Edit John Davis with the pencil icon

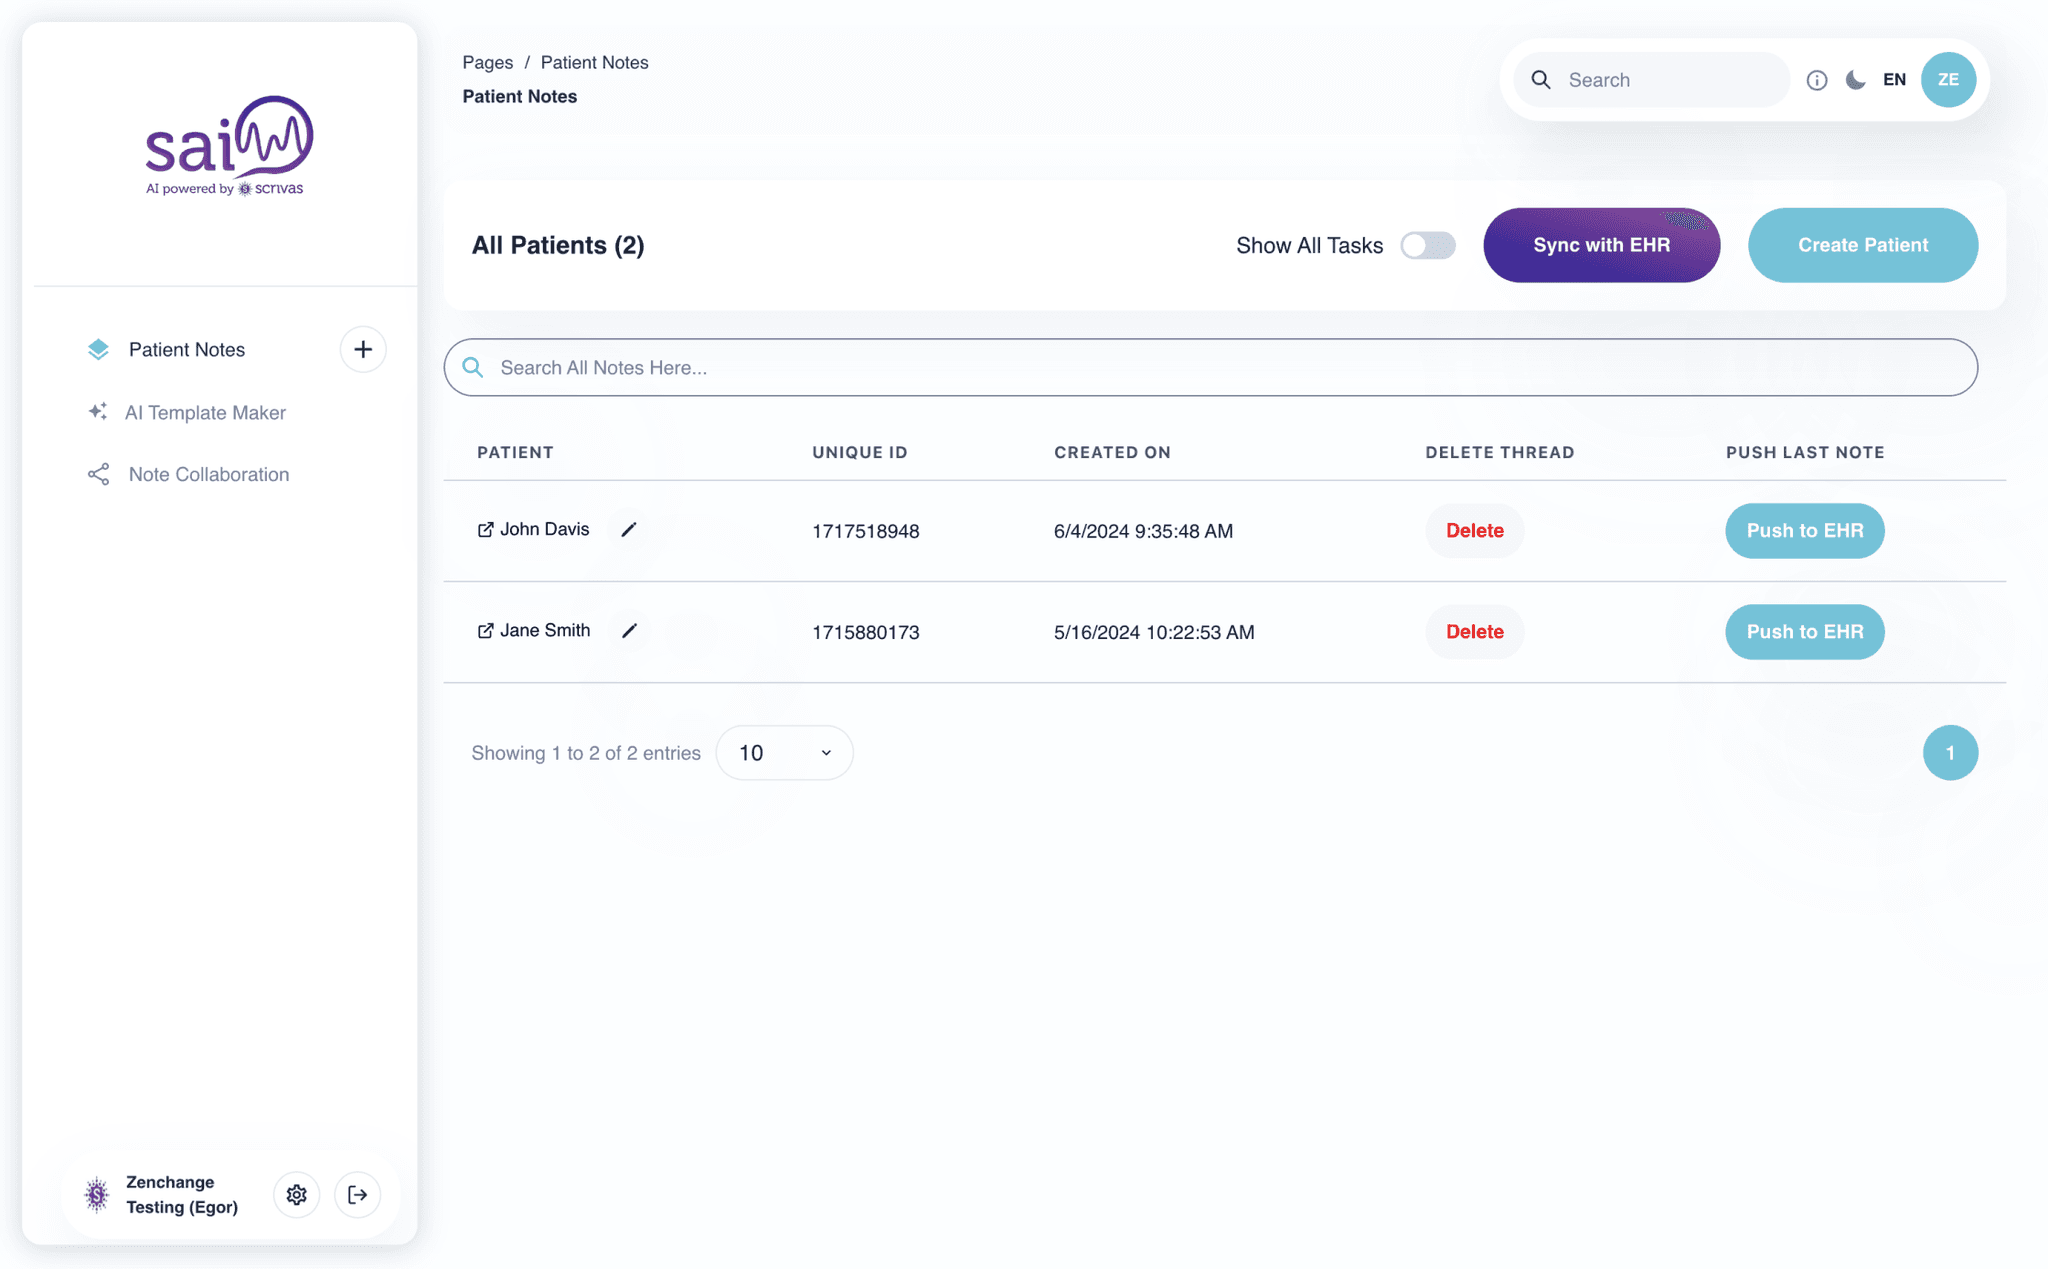coord(628,529)
